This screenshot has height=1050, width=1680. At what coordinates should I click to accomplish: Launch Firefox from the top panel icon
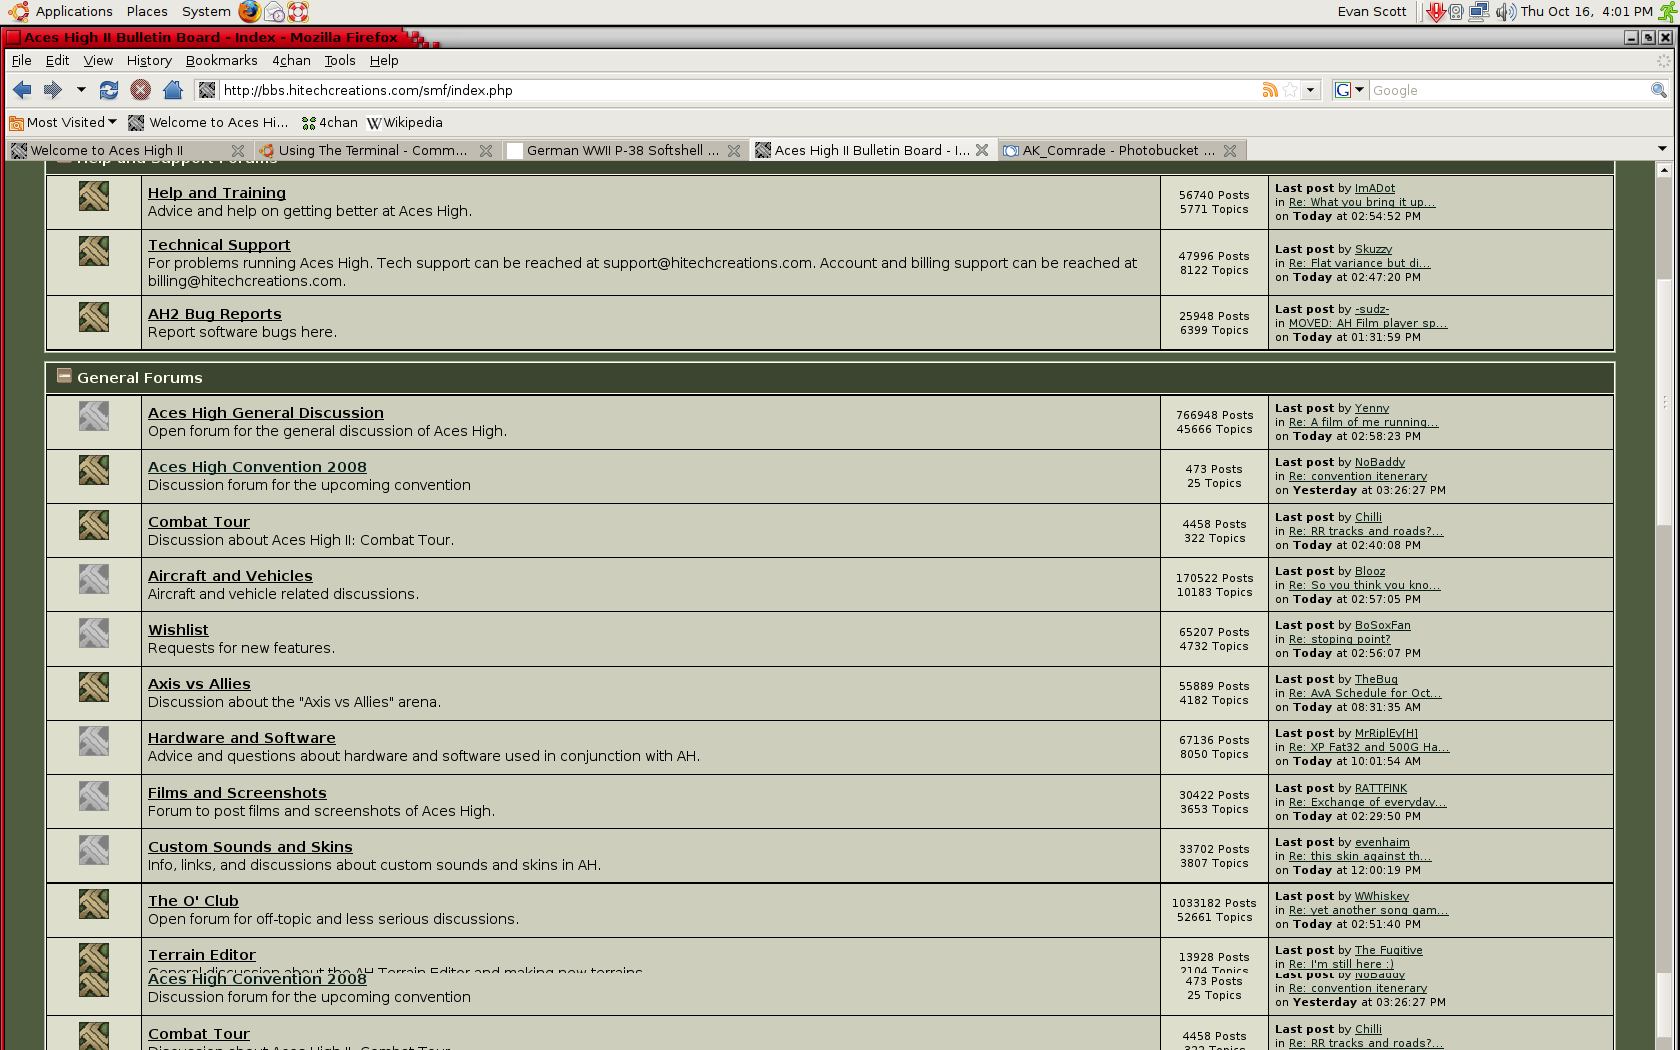250,11
